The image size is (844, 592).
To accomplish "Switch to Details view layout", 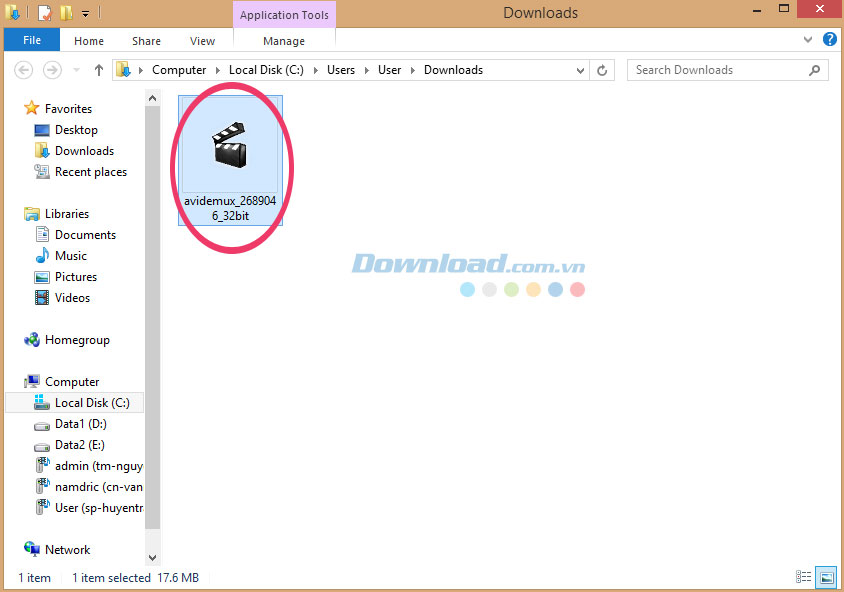I will (803, 577).
